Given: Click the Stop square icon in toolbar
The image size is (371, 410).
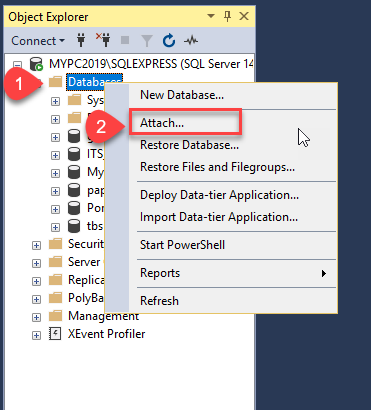Looking at the screenshot, I should (125, 40).
